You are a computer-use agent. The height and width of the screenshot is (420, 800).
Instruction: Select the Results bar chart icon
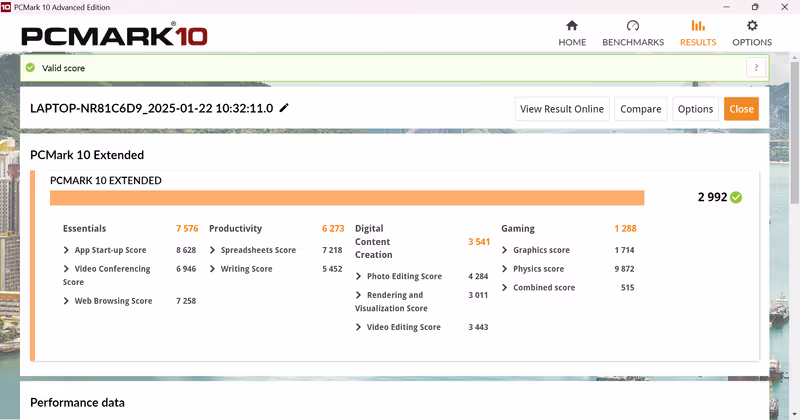pos(698,26)
